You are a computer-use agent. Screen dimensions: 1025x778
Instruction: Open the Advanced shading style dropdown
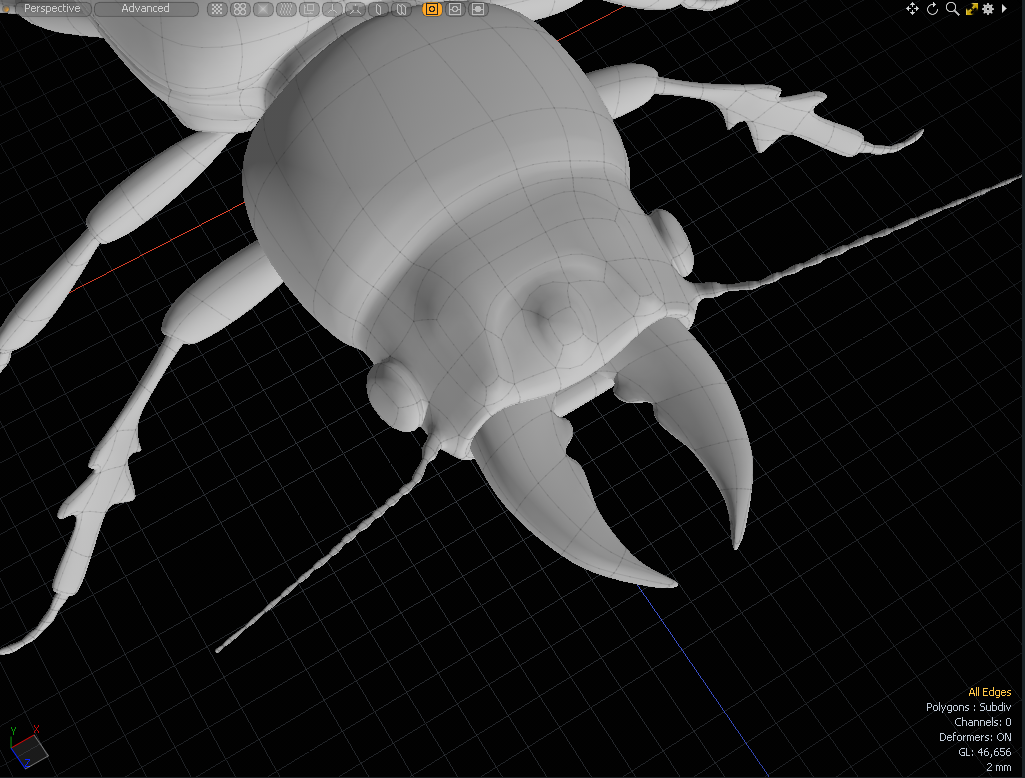click(146, 9)
